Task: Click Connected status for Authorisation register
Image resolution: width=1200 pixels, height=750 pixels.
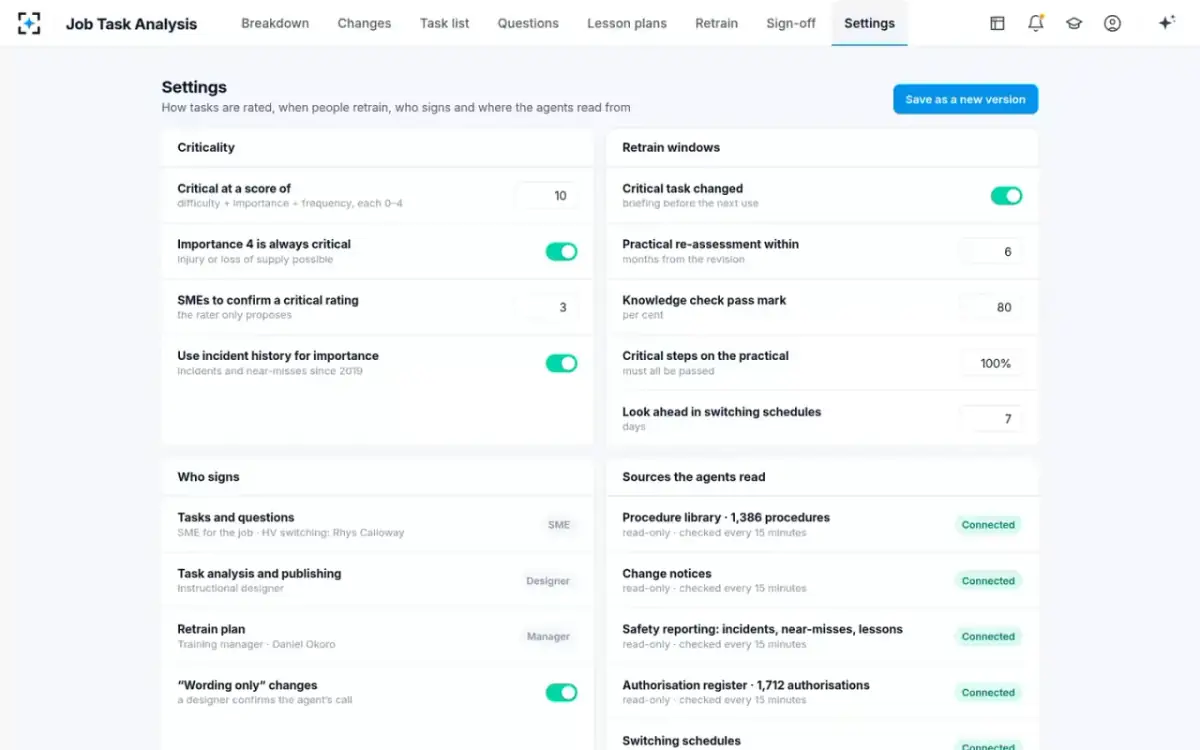Action: (x=988, y=692)
